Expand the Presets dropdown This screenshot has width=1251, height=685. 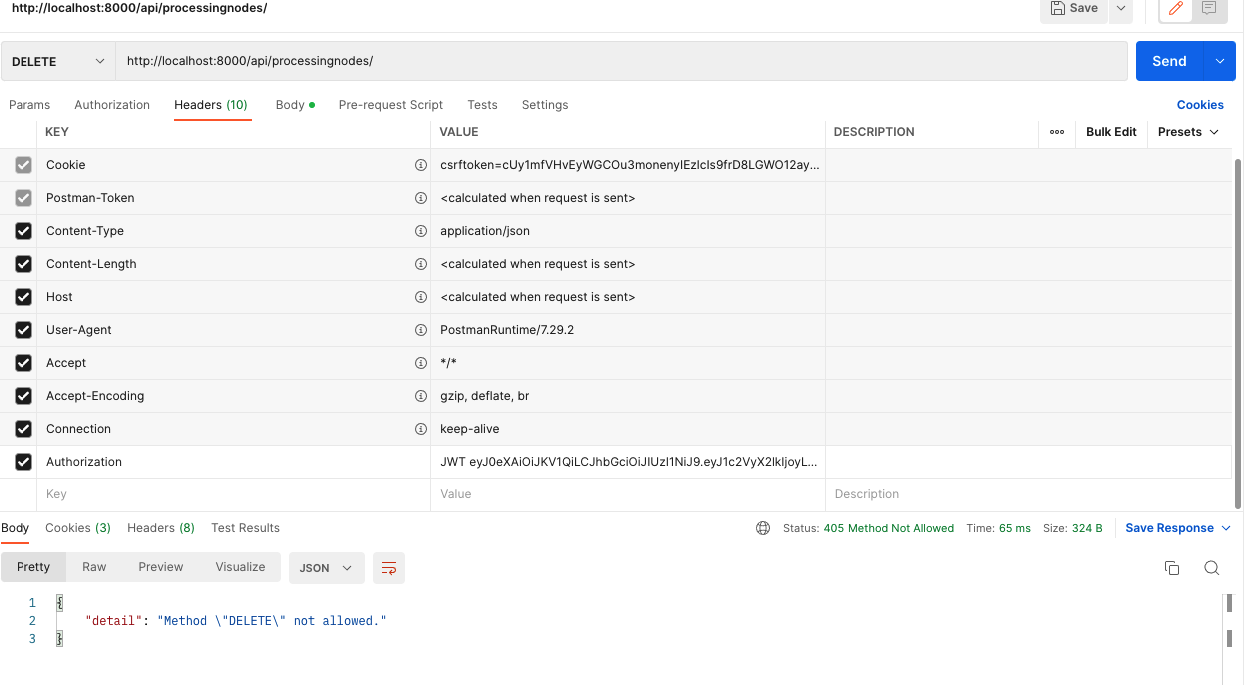point(1188,131)
